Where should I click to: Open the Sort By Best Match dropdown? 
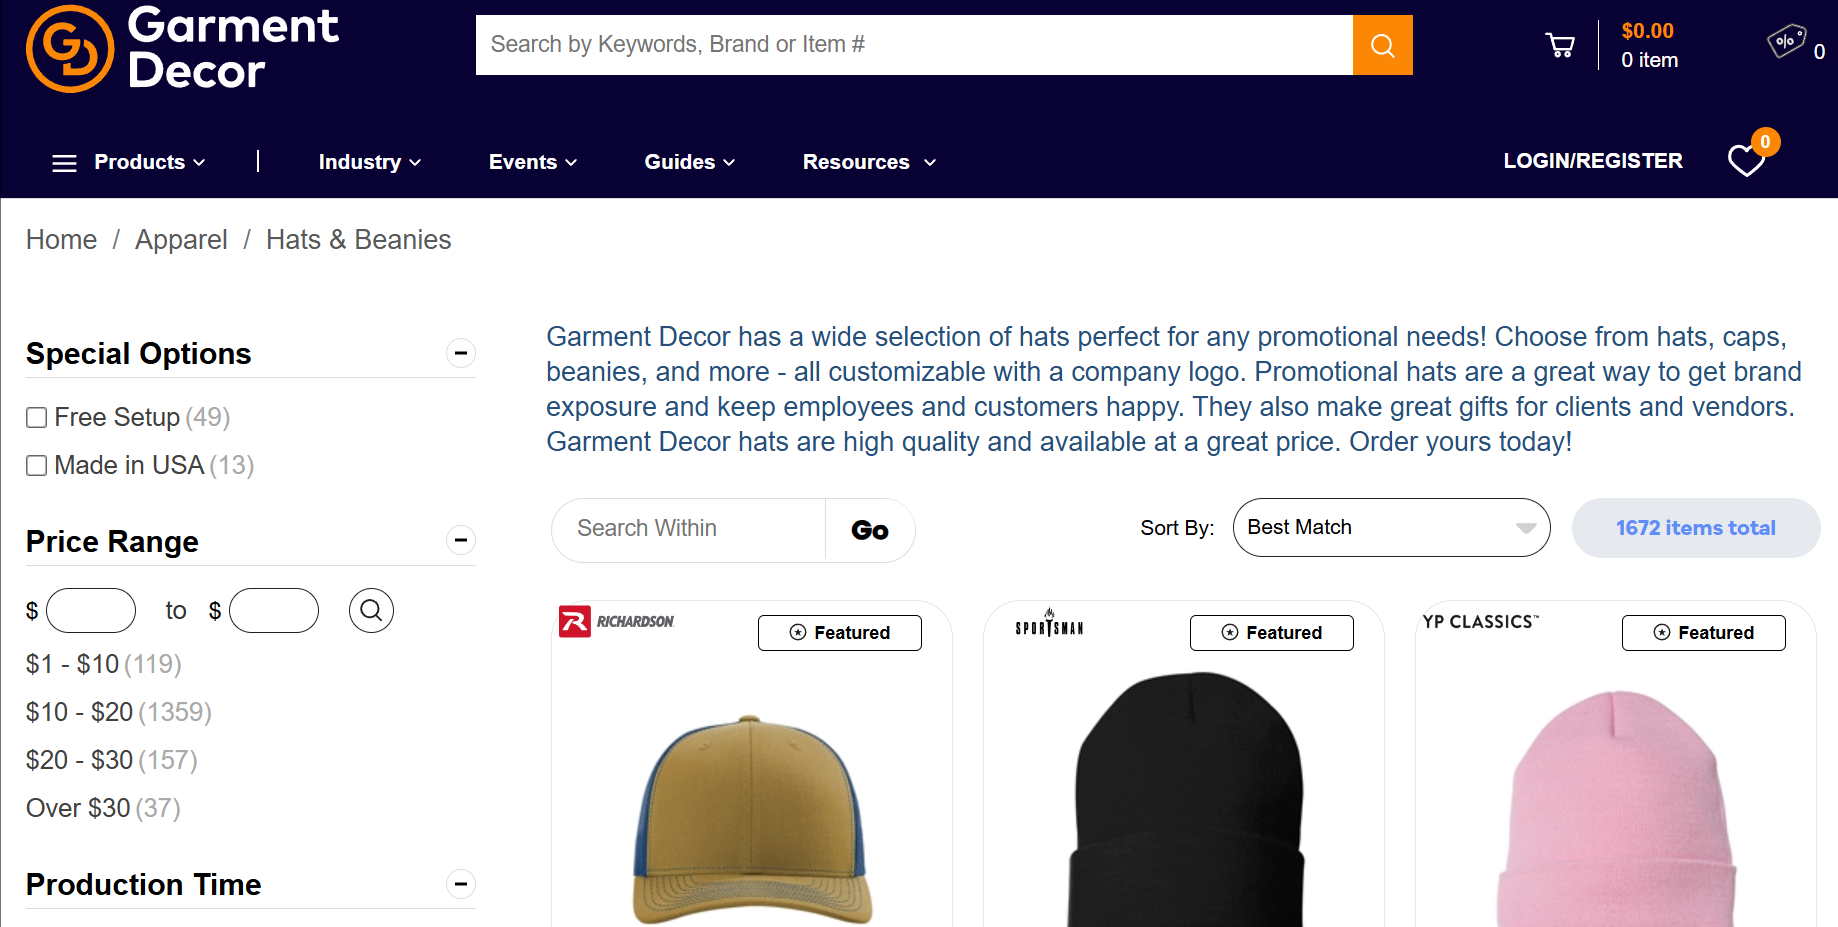pyautogui.click(x=1391, y=528)
